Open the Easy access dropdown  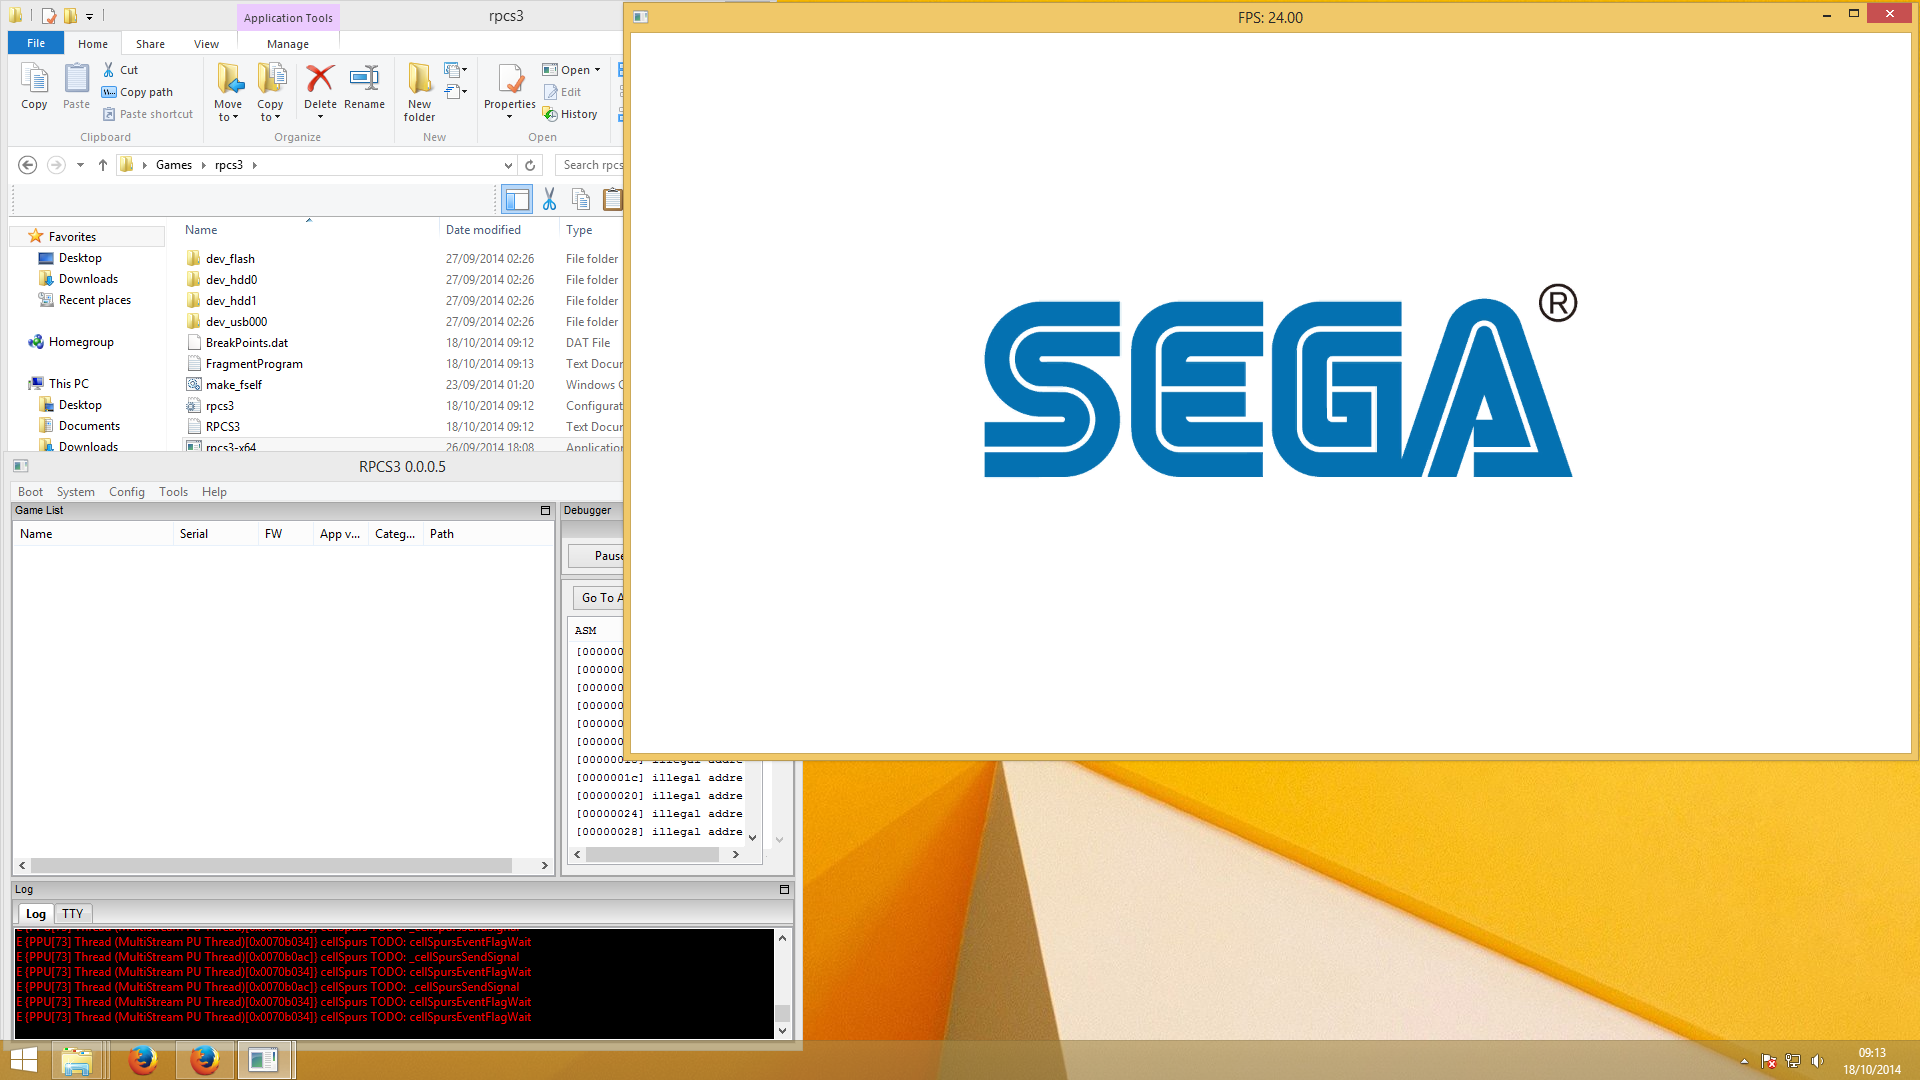pos(456,92)
